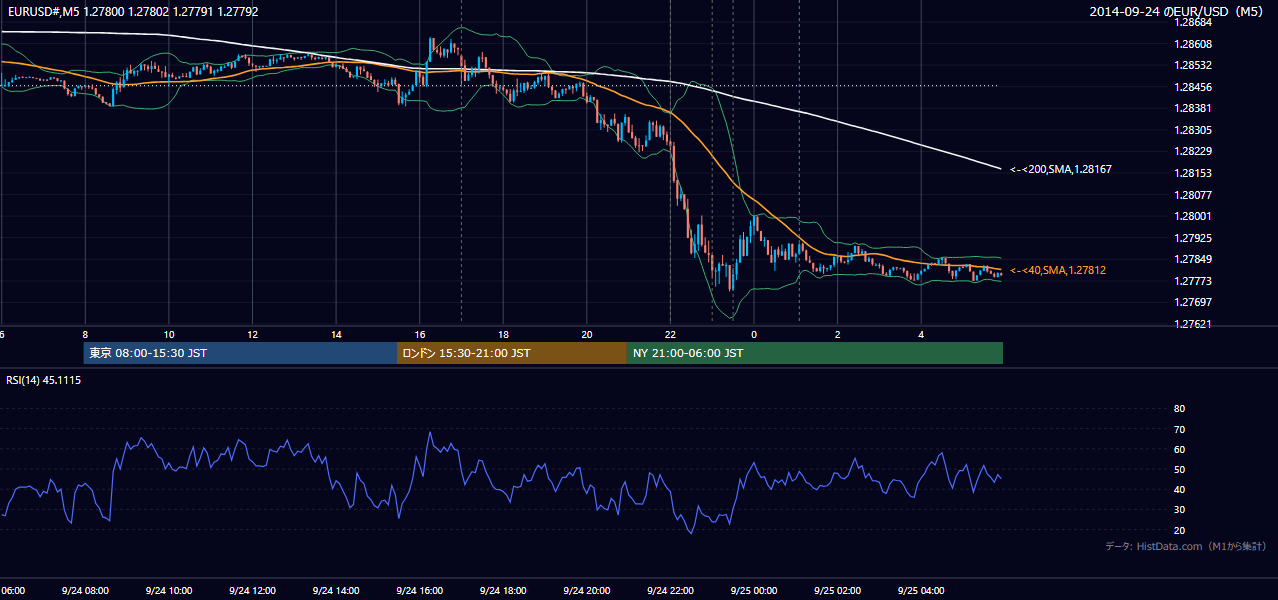Click the RSI(14) 45.1115 indicator label
Image resolution: width=1278 pixels, height=600 pixels.
coord(44,380)
